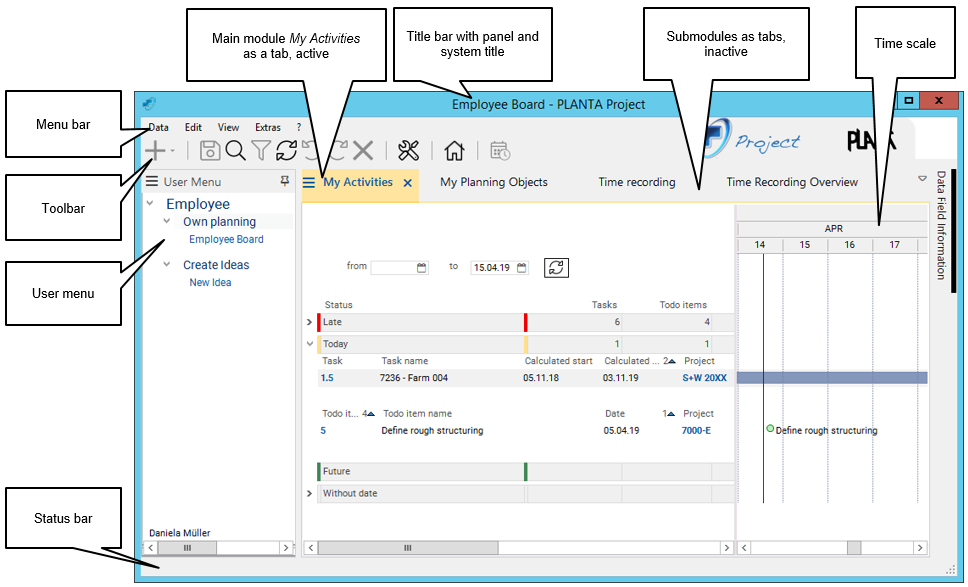Click the Refresh arrows icon in the toolbar

pyautogui.click(x=286, y=150)
